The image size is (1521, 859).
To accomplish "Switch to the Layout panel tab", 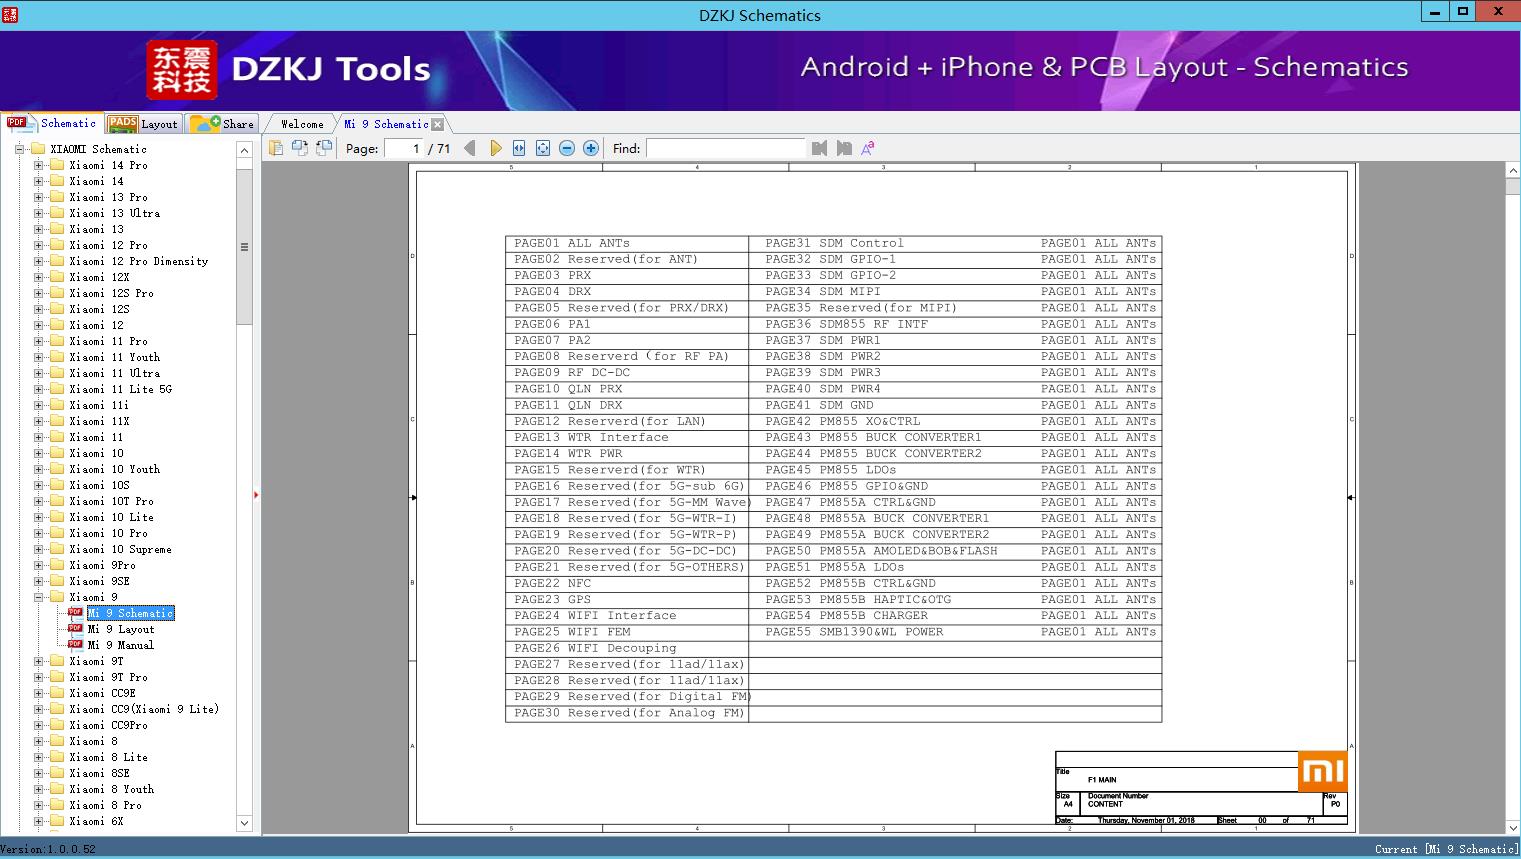I will coord(143,124).
